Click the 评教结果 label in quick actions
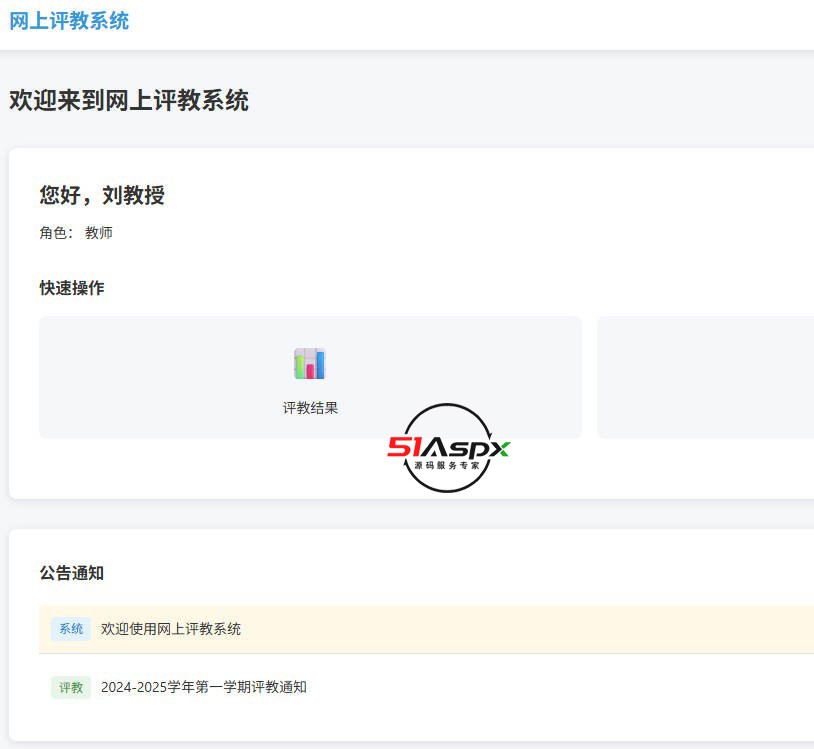 pos(310,408)
